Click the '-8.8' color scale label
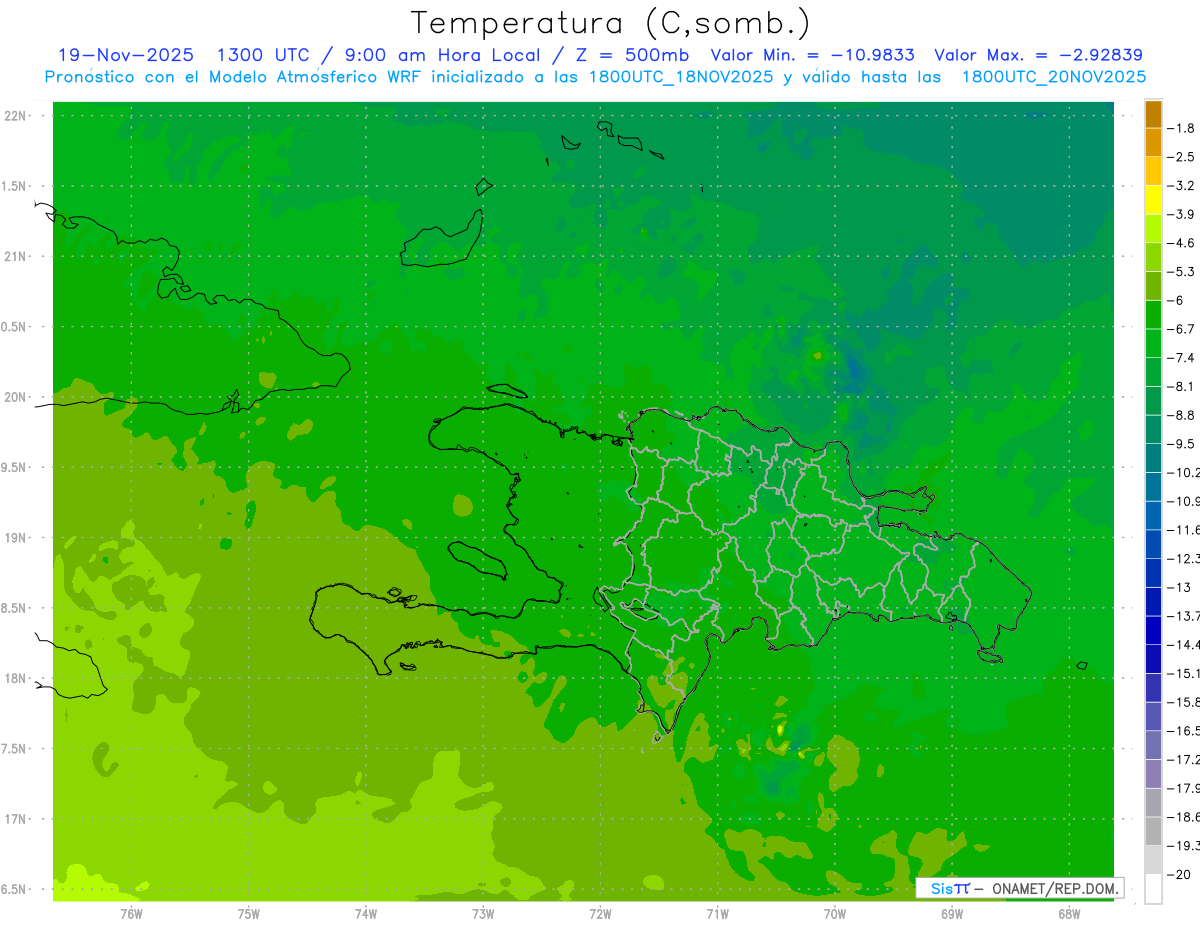The height and width of the screenshot is (927, 1200). coord(1182,415)
